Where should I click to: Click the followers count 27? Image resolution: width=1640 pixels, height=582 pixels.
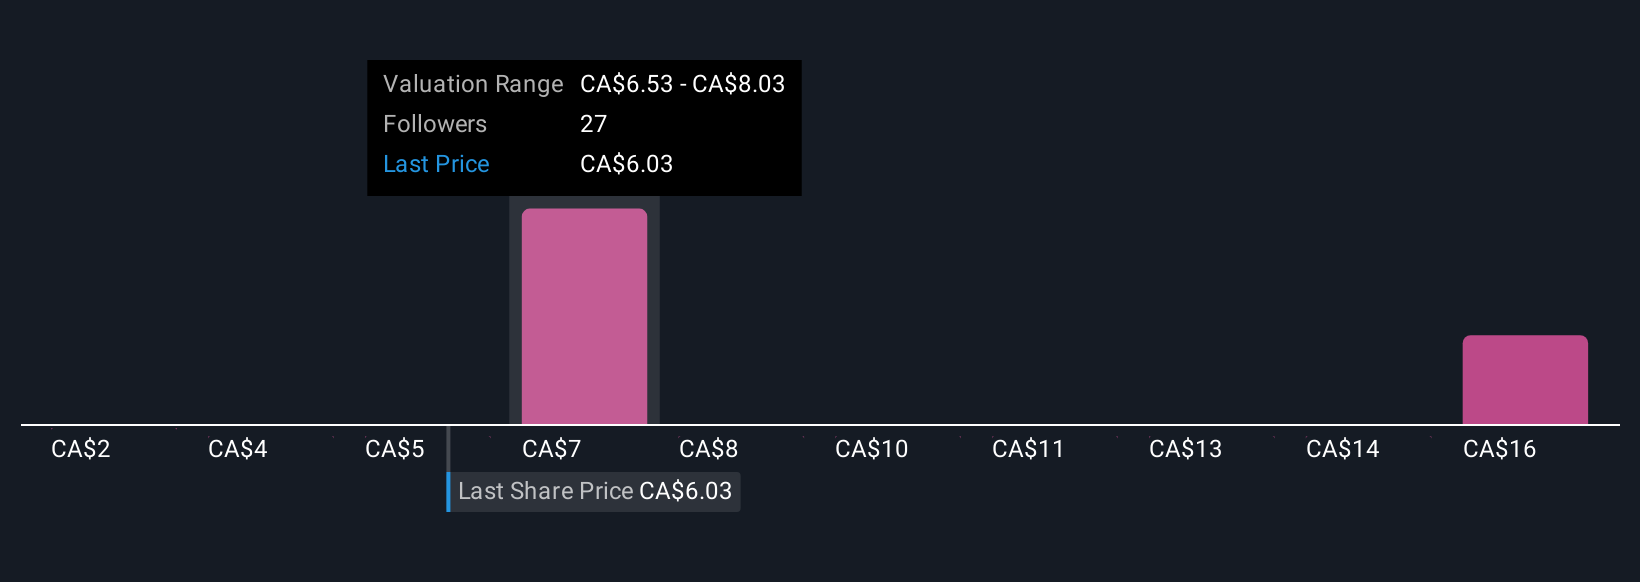(594, 124)
